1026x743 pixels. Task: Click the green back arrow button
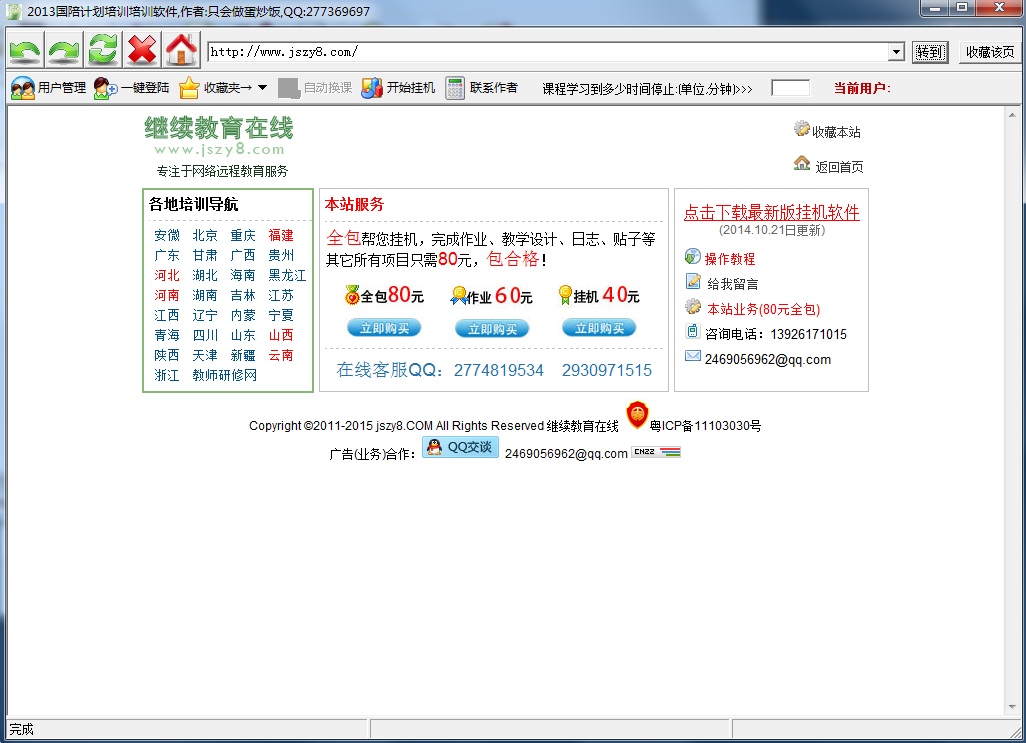25,50
